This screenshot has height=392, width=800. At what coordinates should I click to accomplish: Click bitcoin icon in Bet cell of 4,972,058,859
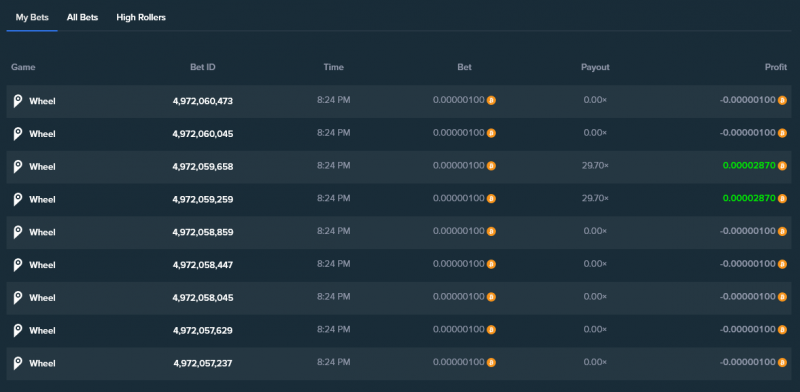(x=491, y=232)
